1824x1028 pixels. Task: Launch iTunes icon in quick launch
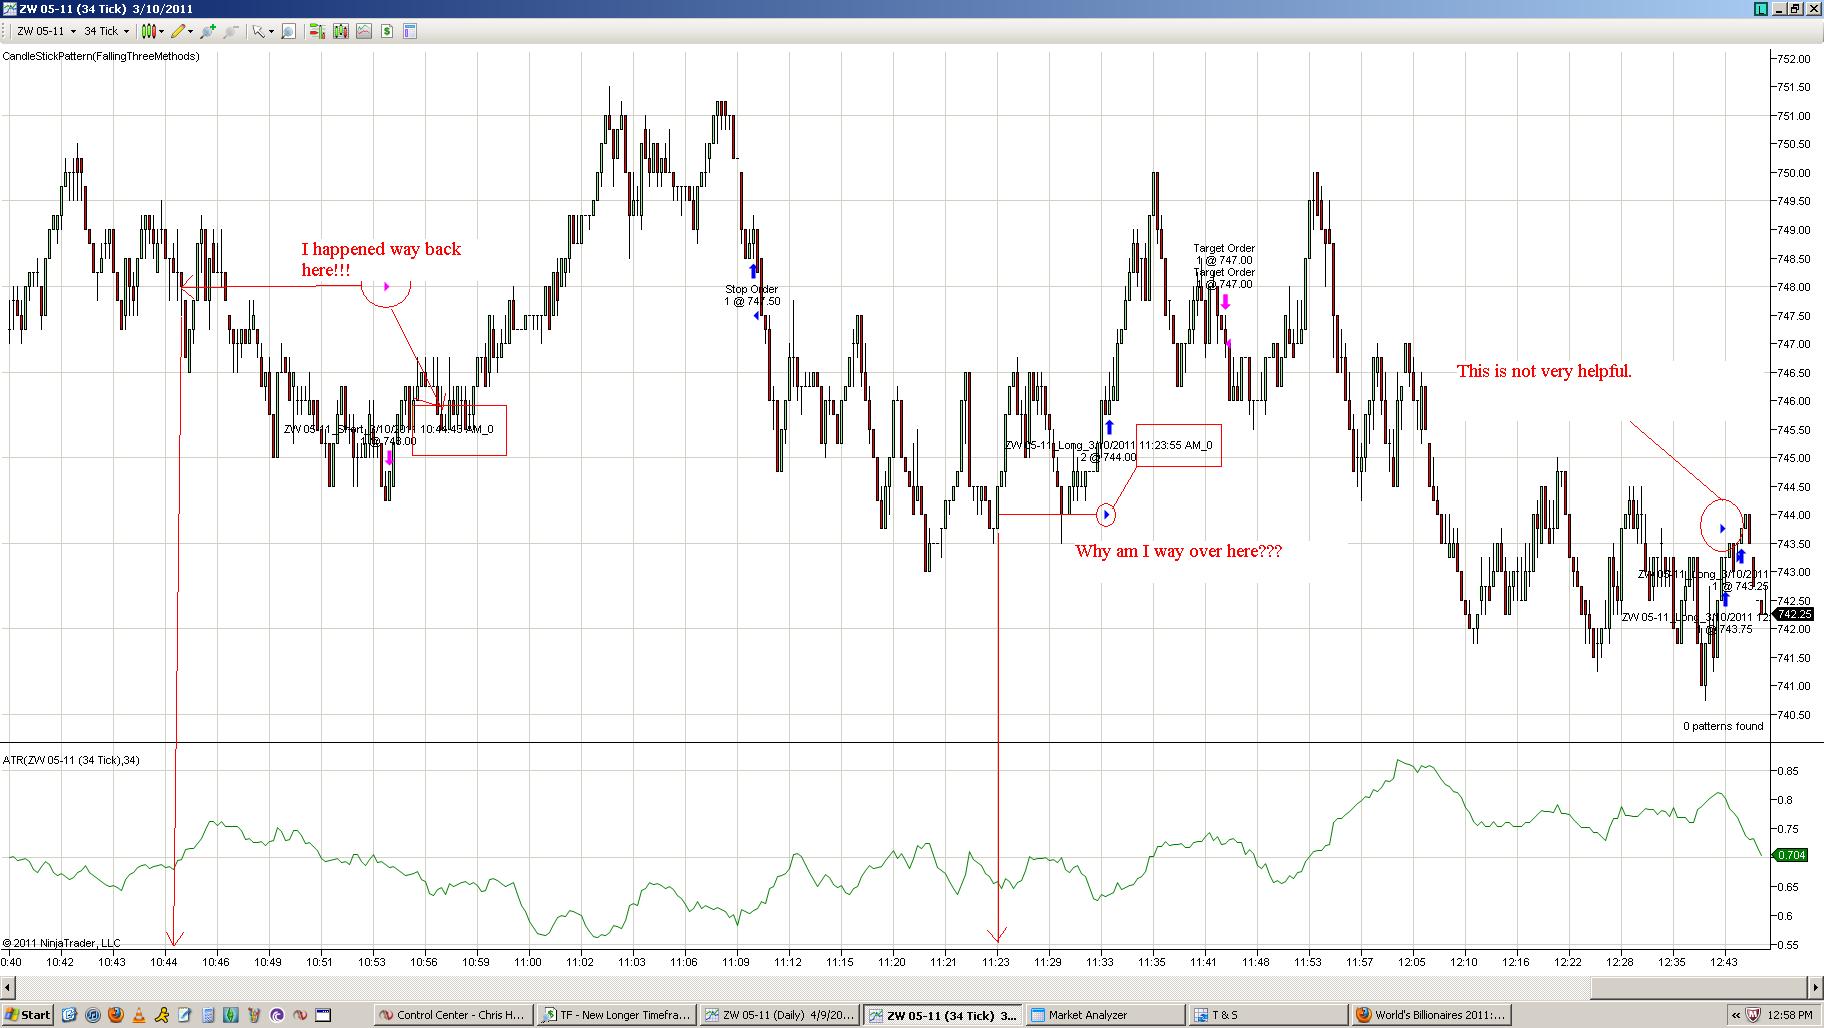click(93, 1015)
